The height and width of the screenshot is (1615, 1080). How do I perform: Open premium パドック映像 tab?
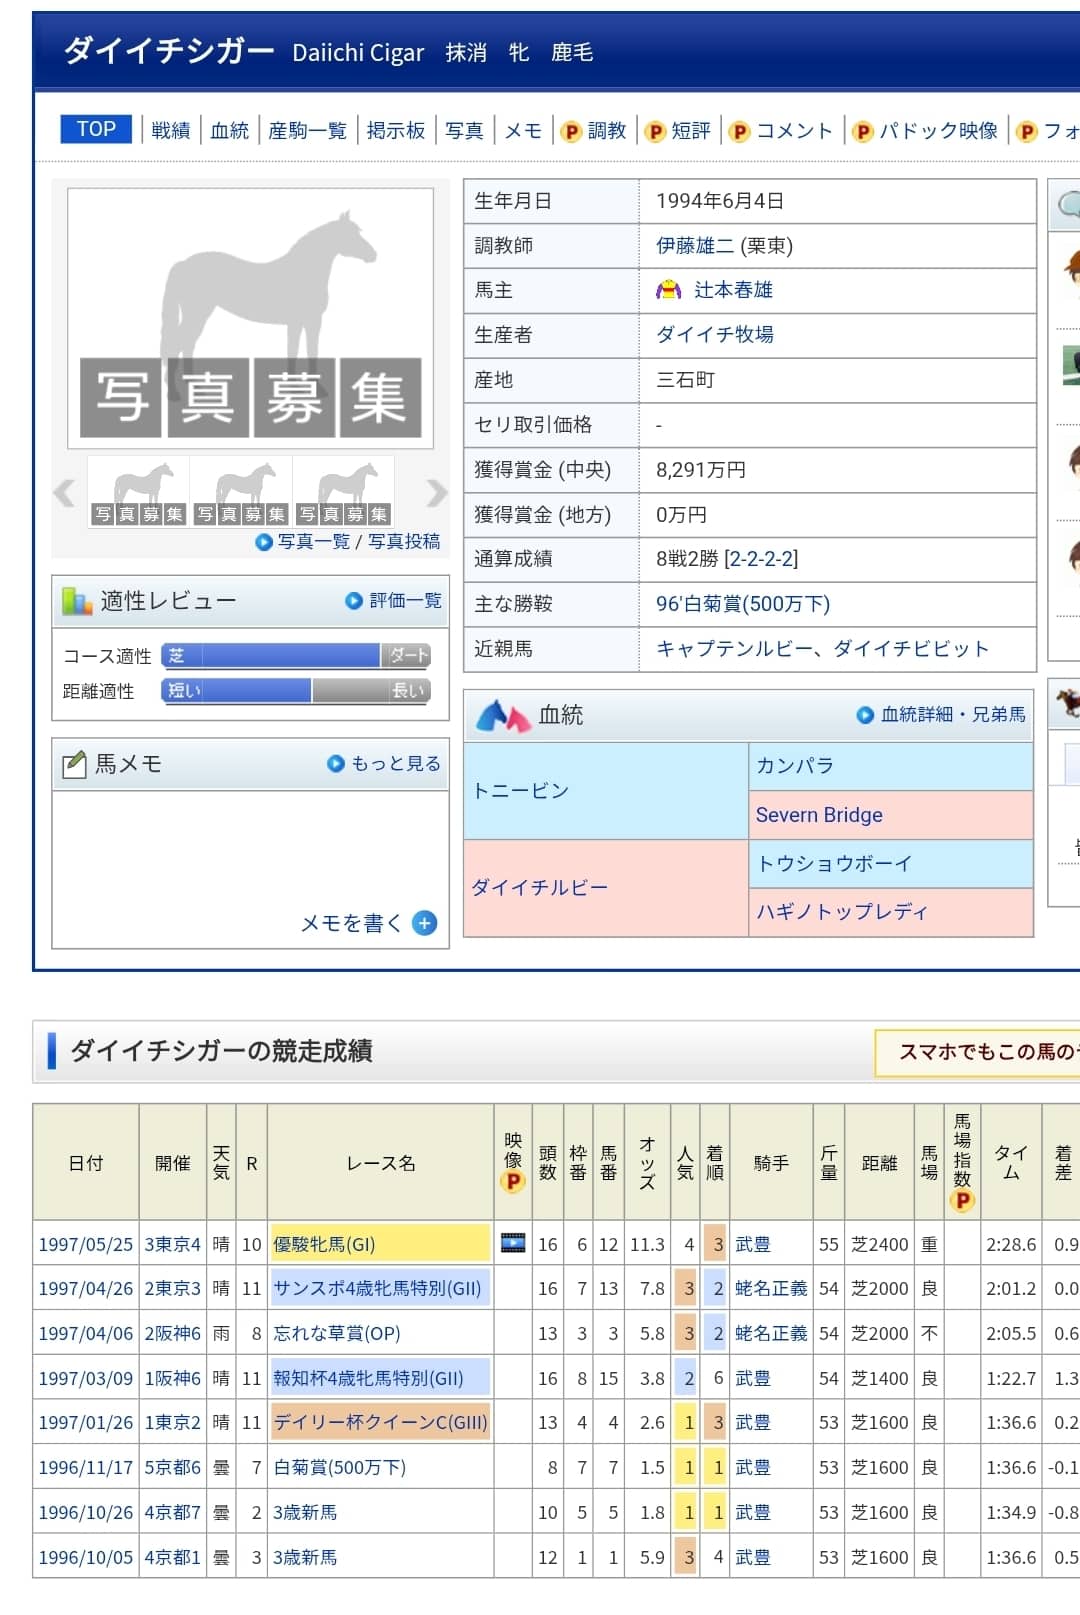(x=926, y=131)
